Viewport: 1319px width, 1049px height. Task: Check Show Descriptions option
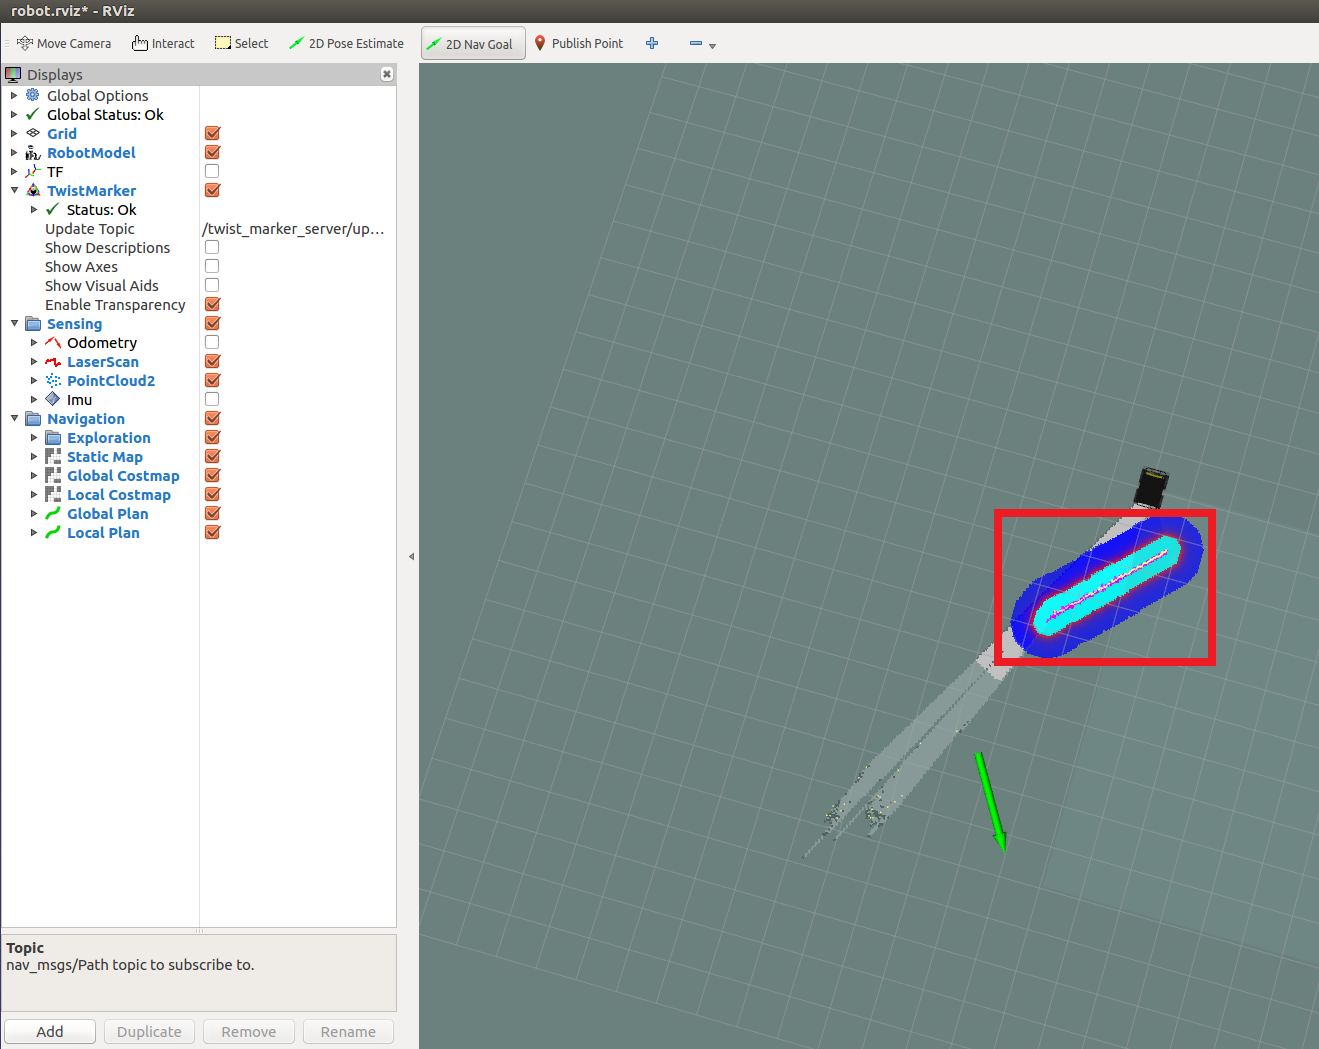tap(212, 247)
